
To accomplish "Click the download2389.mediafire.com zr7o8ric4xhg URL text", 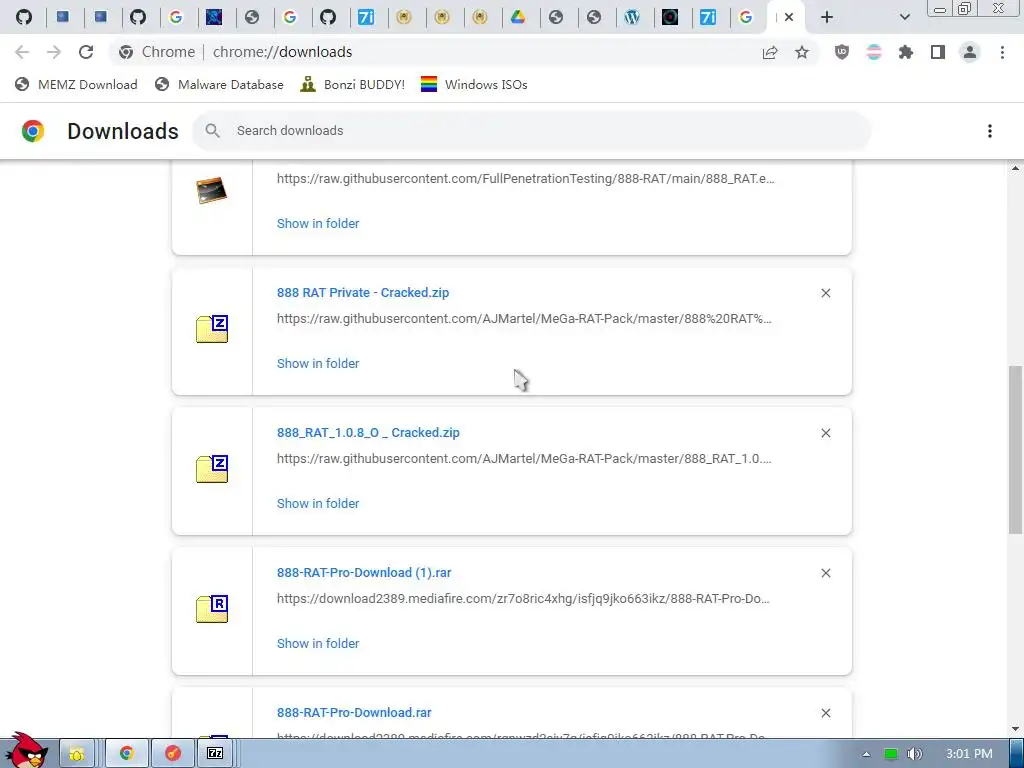I will [523, 598].
